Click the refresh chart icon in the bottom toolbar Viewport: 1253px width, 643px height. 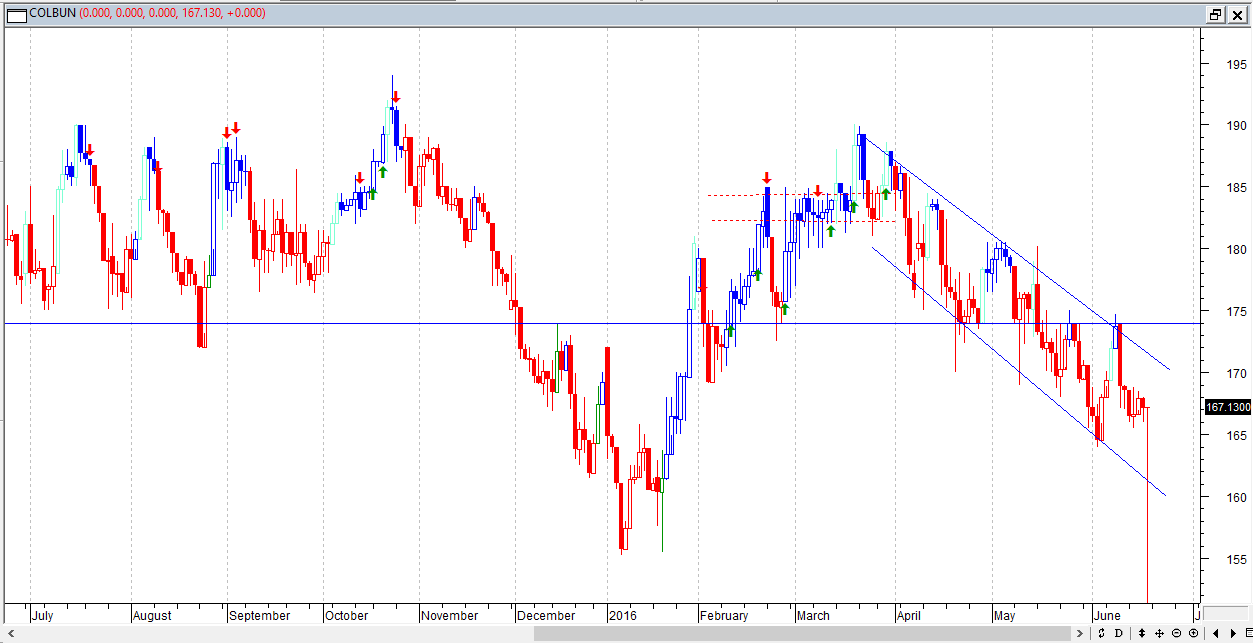[1101, 633]
